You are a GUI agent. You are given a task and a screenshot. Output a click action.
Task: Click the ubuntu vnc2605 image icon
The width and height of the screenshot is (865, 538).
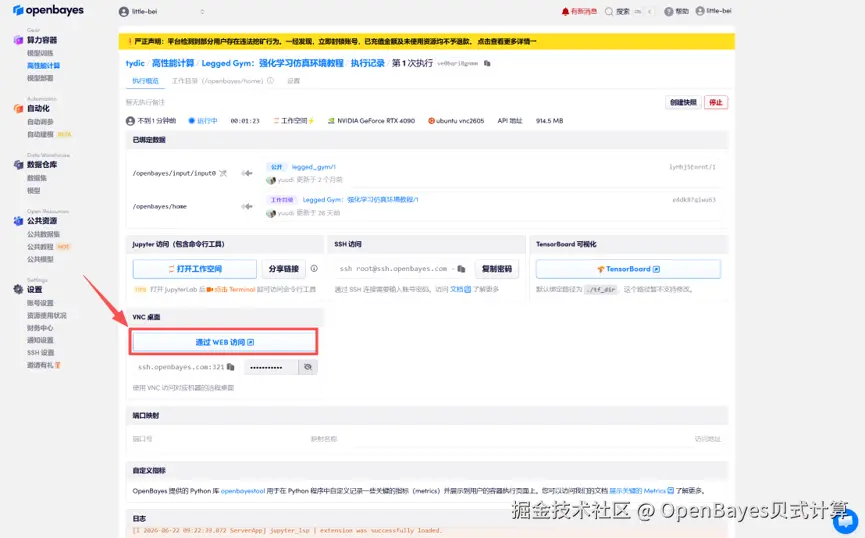(x=431, y=121)
